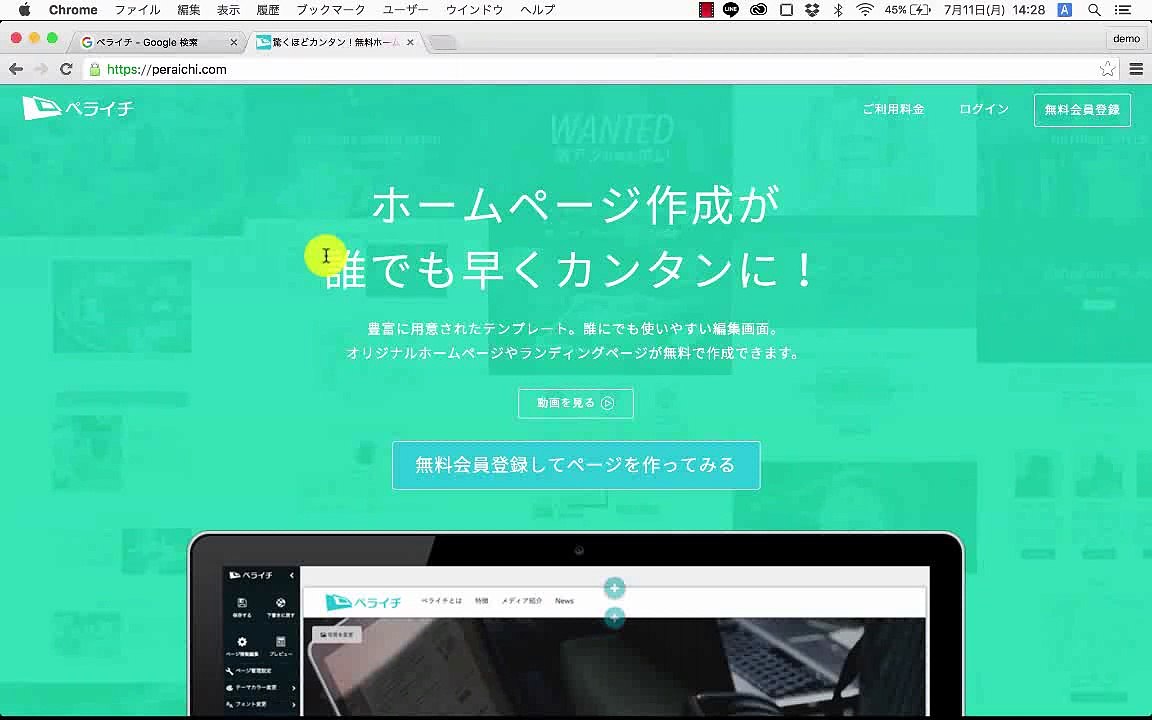
Task: Open Bluetooth status in menu bar
Action: point(838,10)
